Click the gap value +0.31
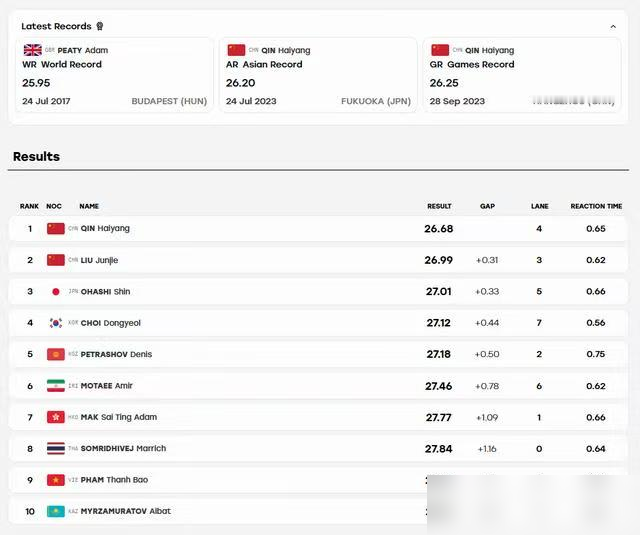 tap(487, 260)
